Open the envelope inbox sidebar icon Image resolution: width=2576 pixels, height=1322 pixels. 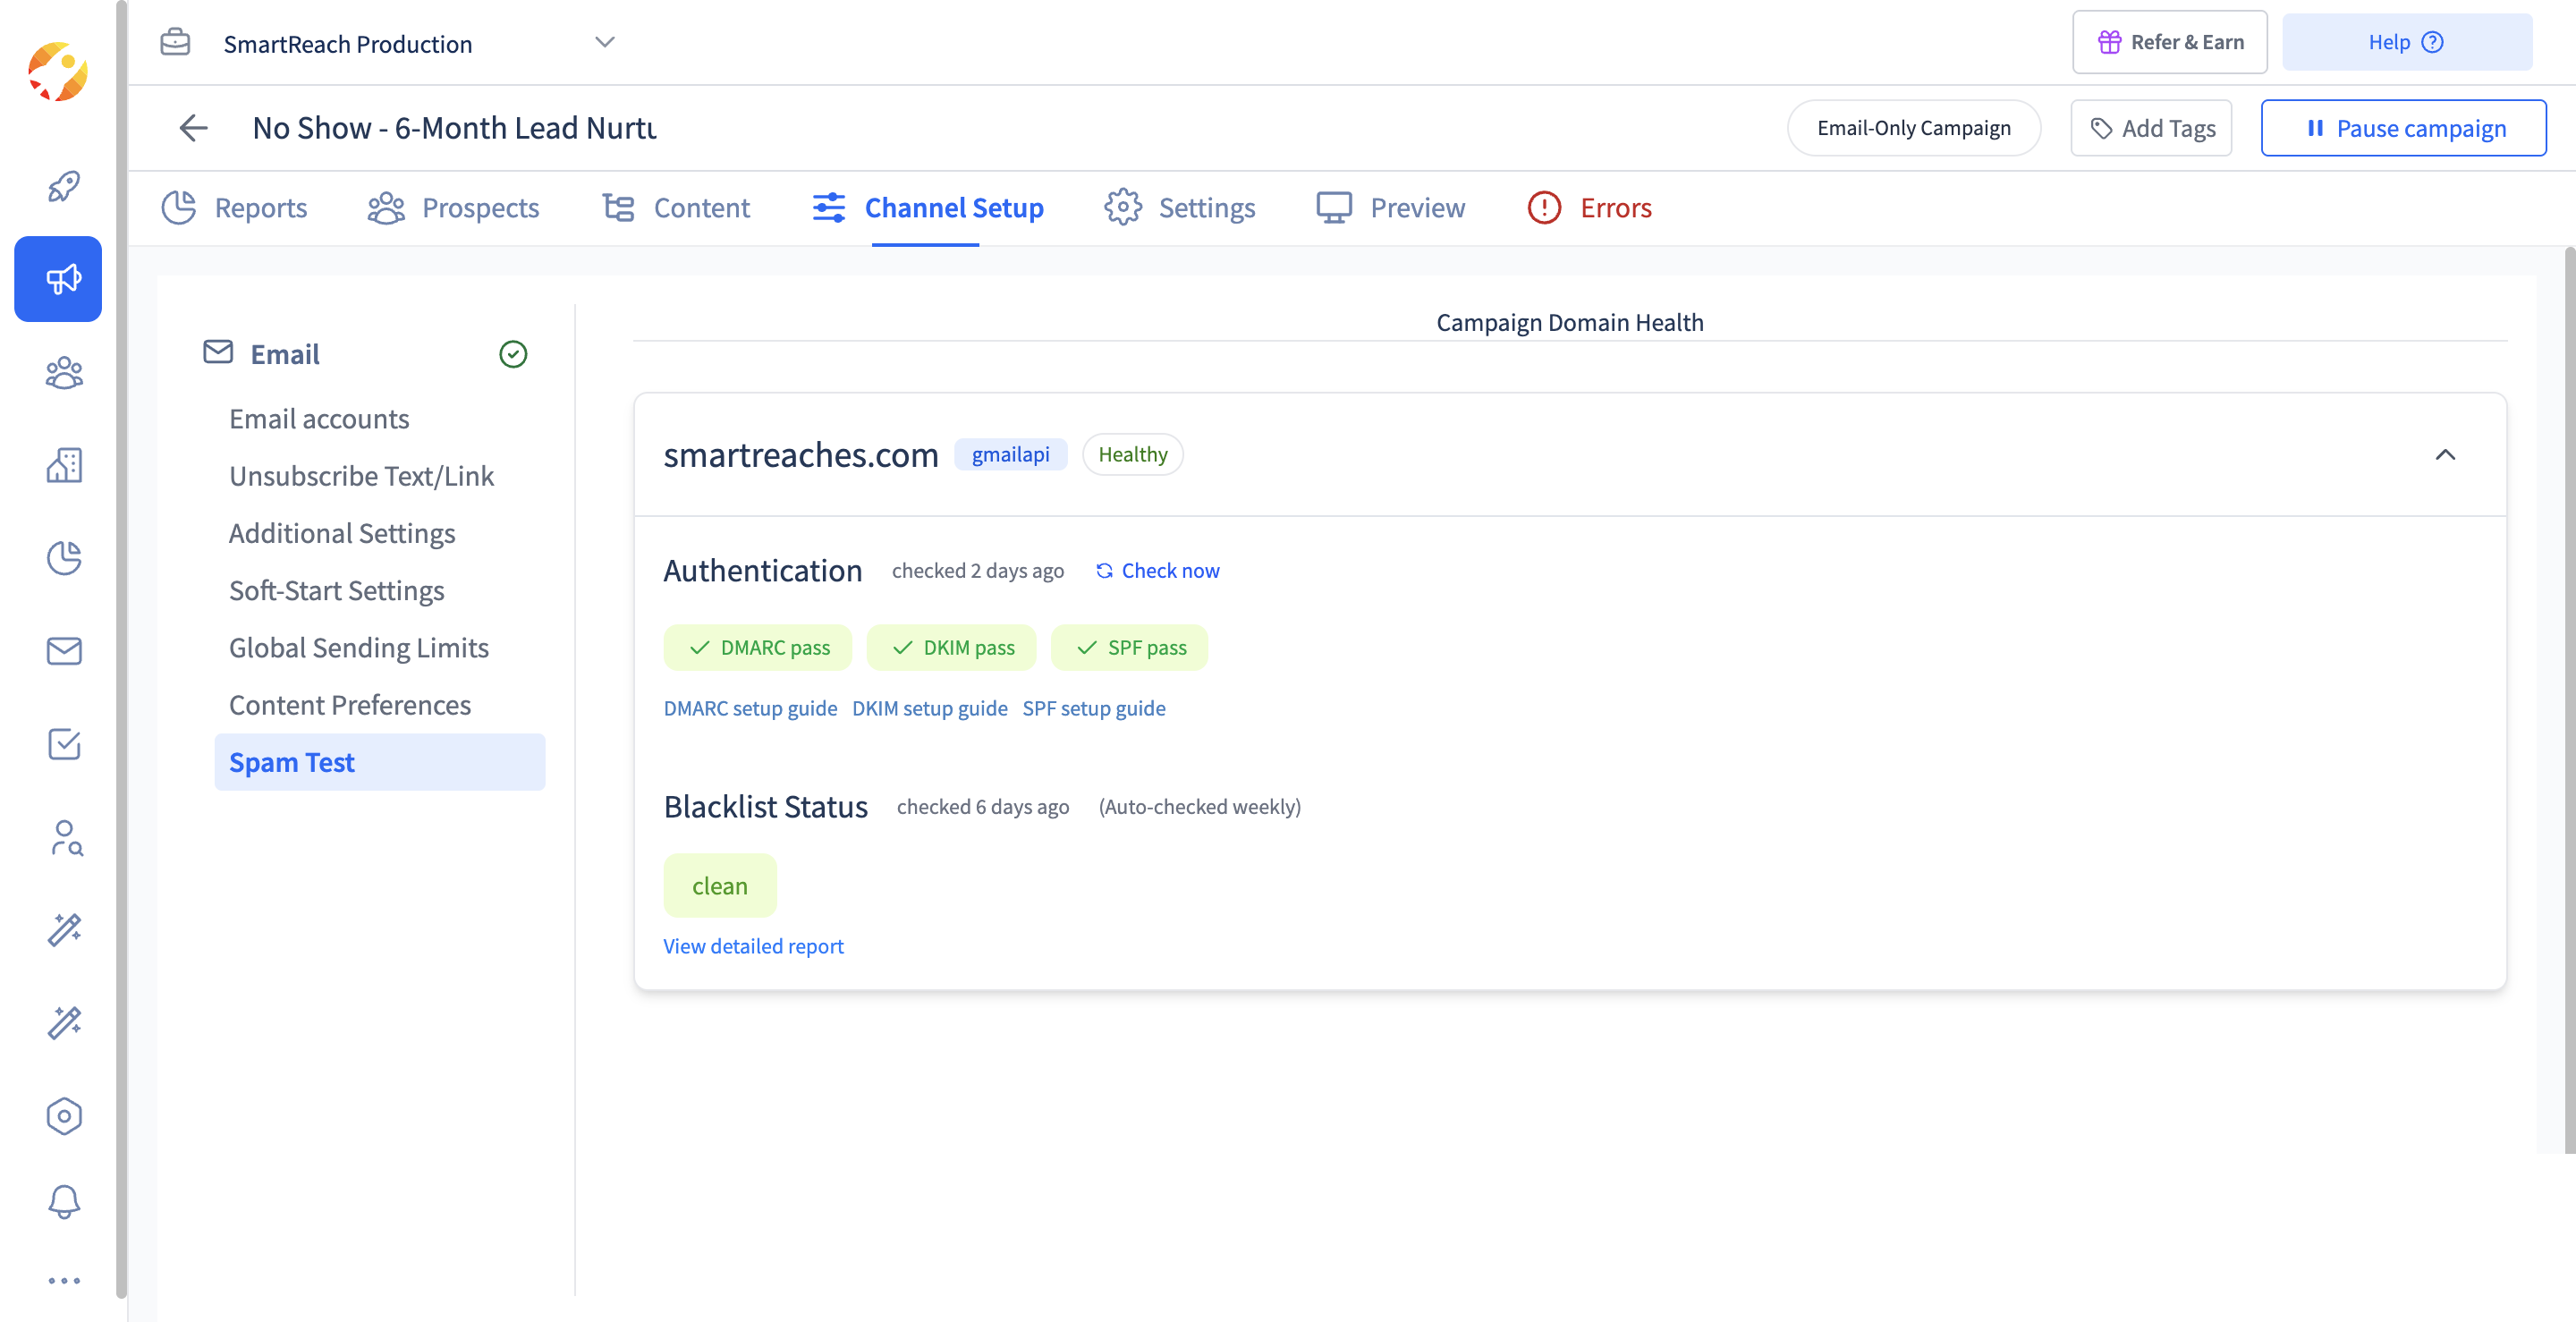click(64, 651)
